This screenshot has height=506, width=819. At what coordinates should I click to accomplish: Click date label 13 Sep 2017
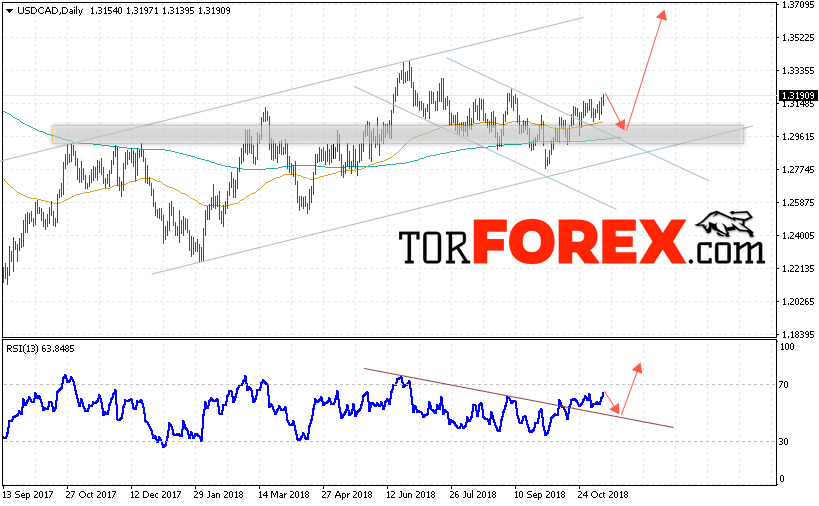pos(28,494)
